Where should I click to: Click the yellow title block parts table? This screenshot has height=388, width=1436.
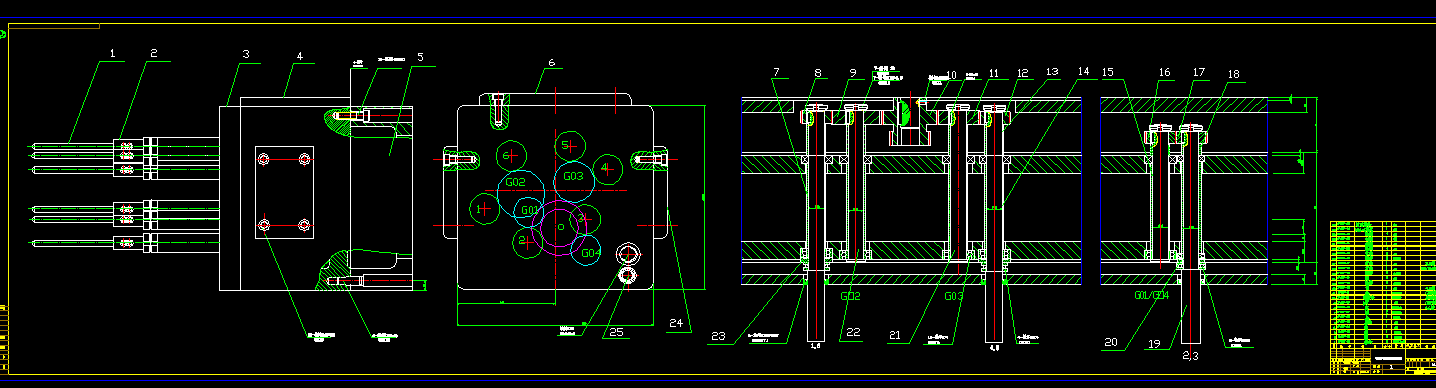pyautogui.click(x=1382, y=298)
